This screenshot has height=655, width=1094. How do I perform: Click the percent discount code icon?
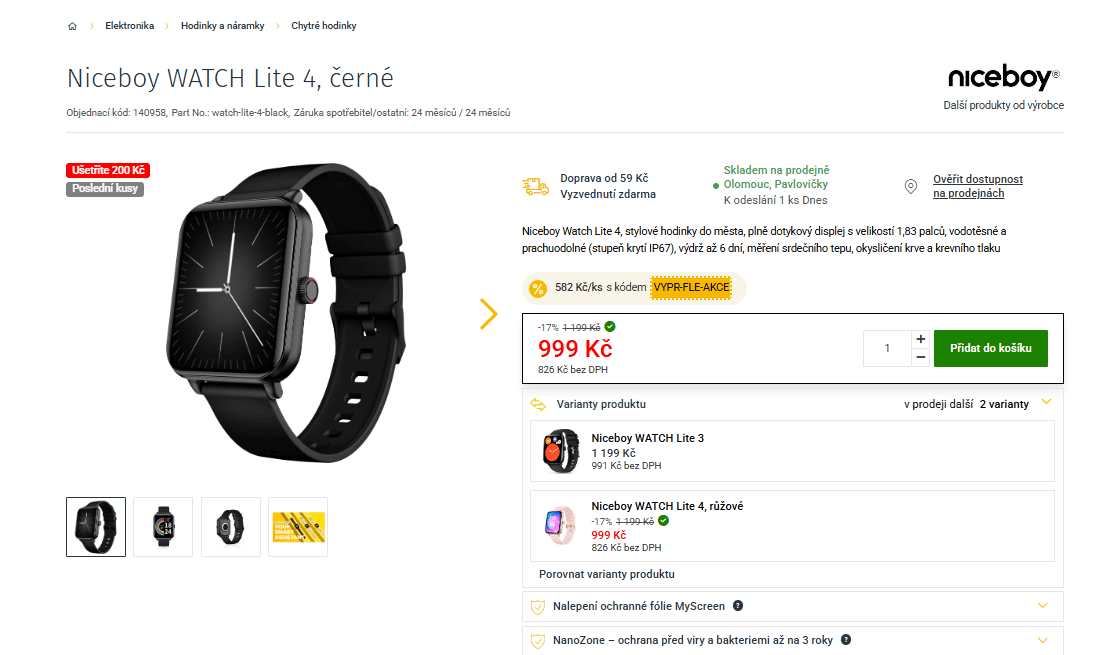[x=538, y=289]
